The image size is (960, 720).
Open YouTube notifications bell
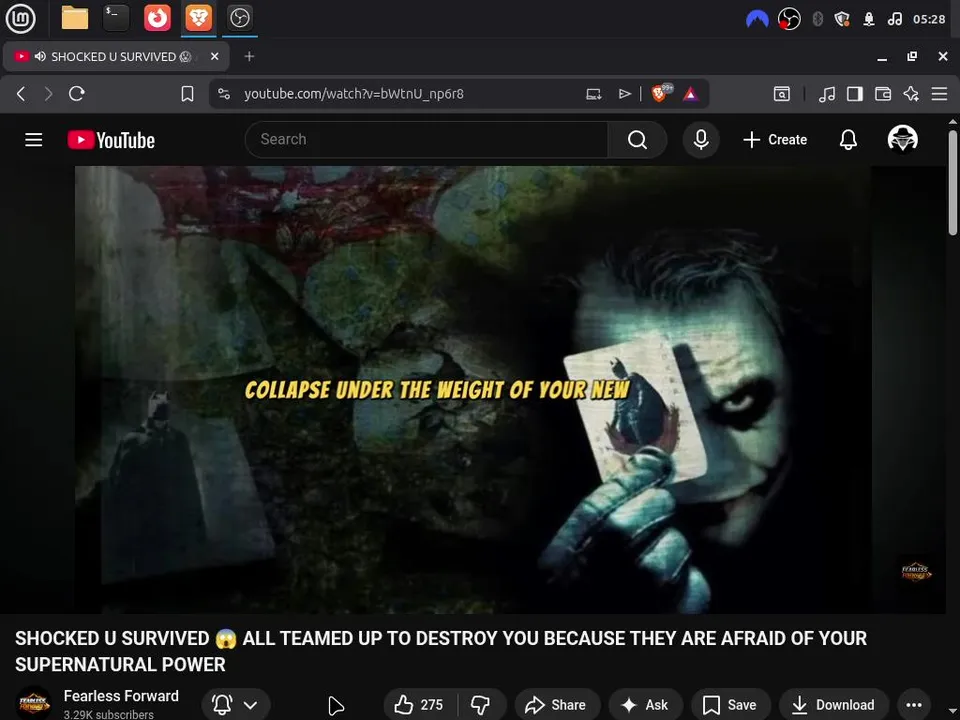point(848,140)
